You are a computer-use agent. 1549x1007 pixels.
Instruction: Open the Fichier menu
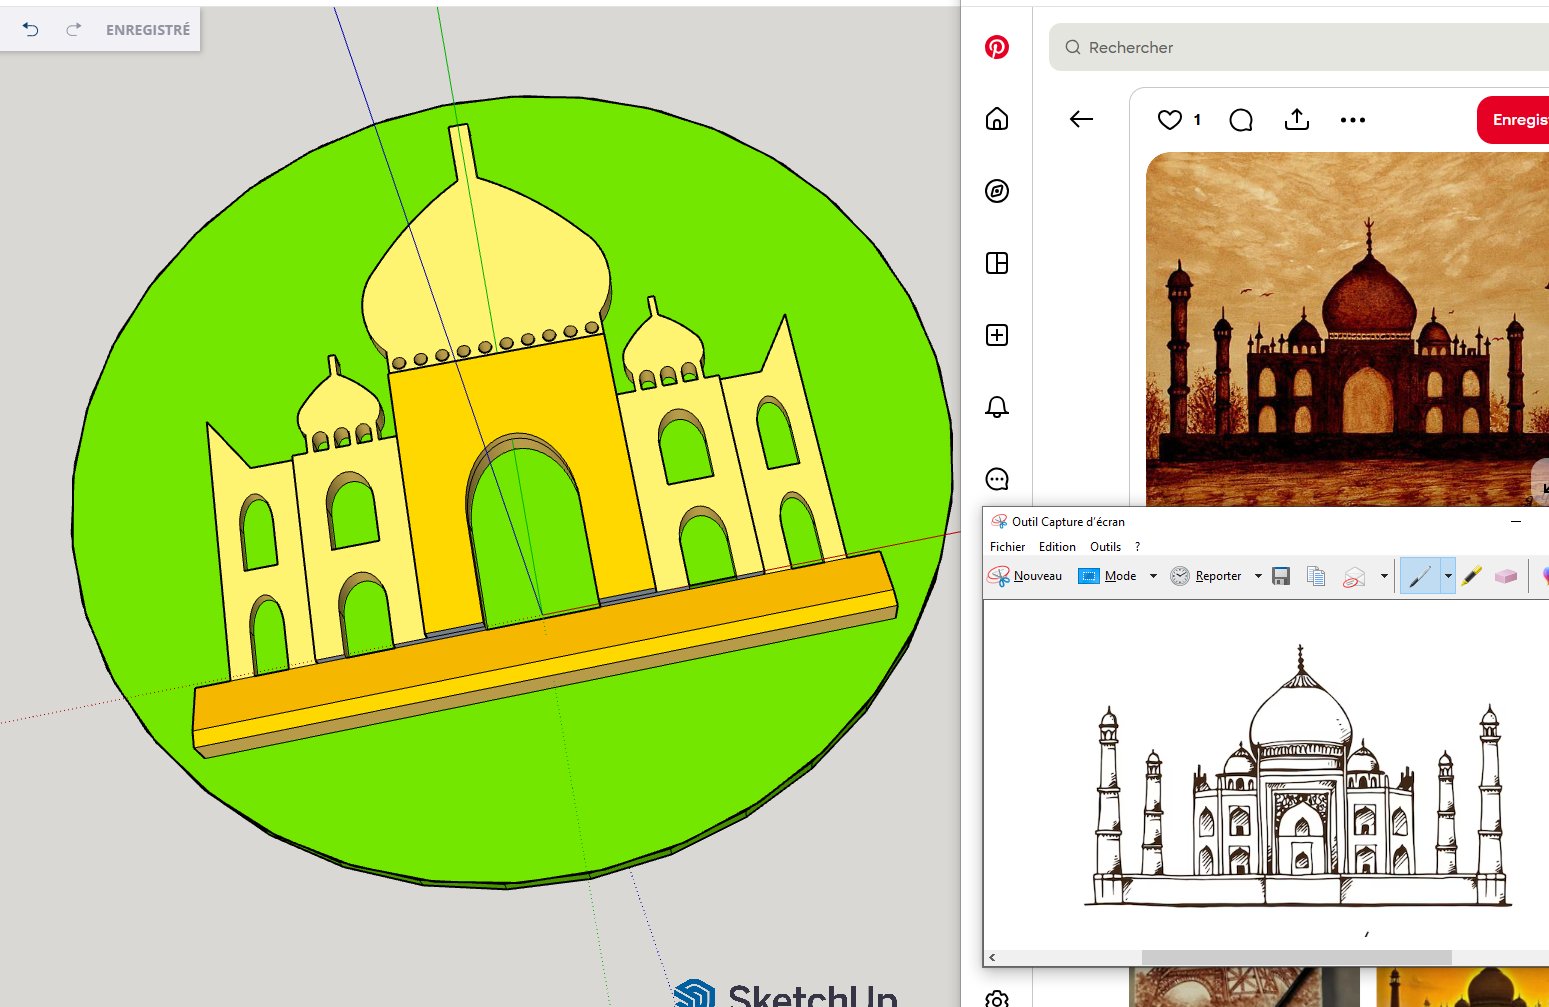[x=1006, y=547]
